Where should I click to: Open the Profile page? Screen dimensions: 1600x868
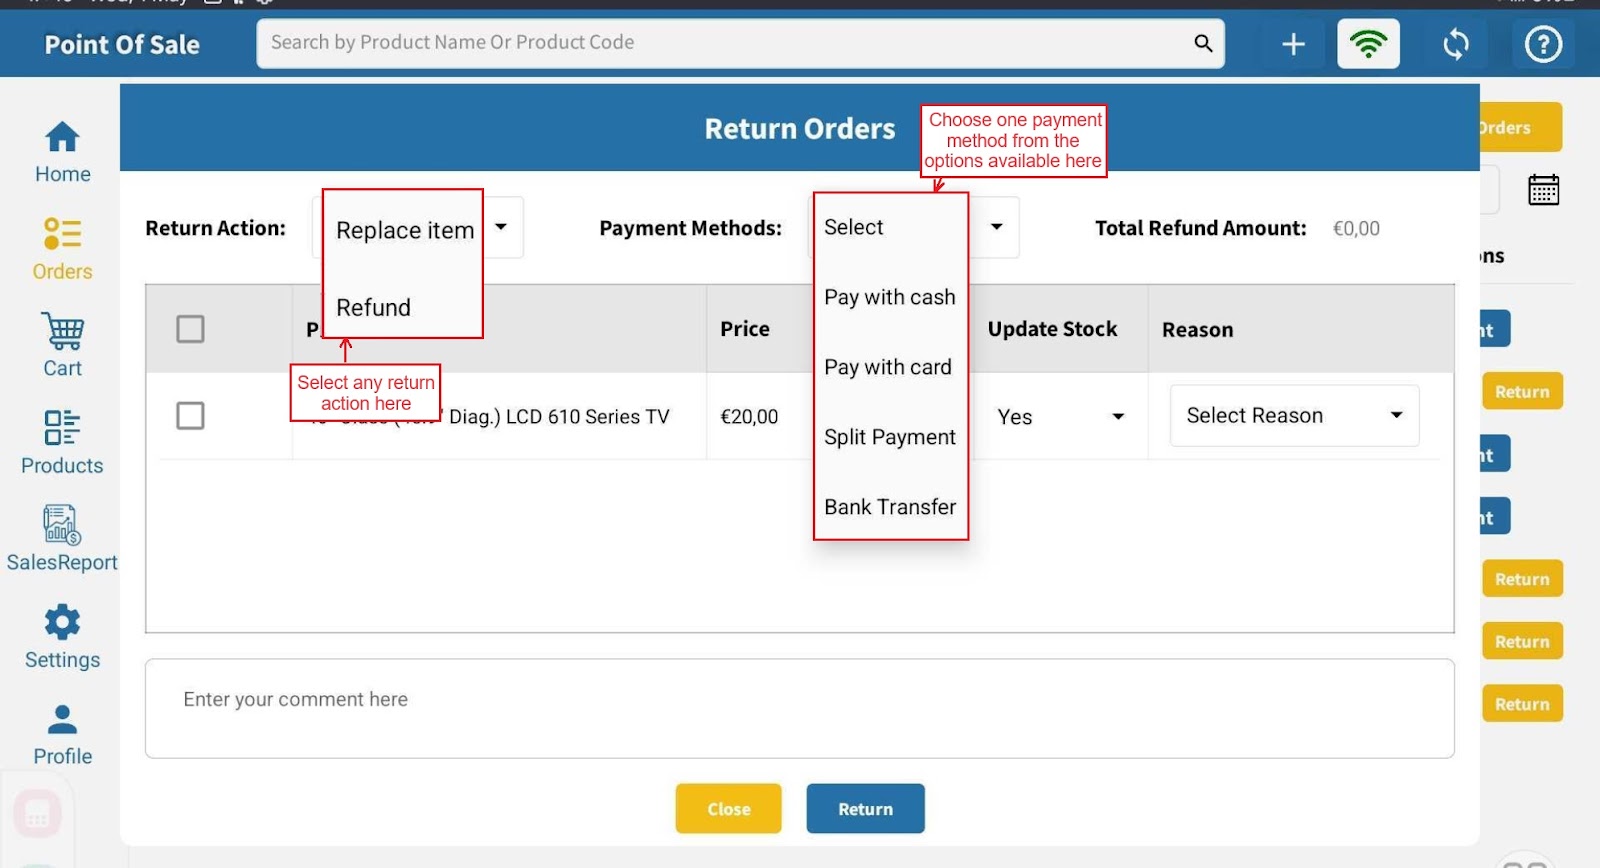pos(62,733)
